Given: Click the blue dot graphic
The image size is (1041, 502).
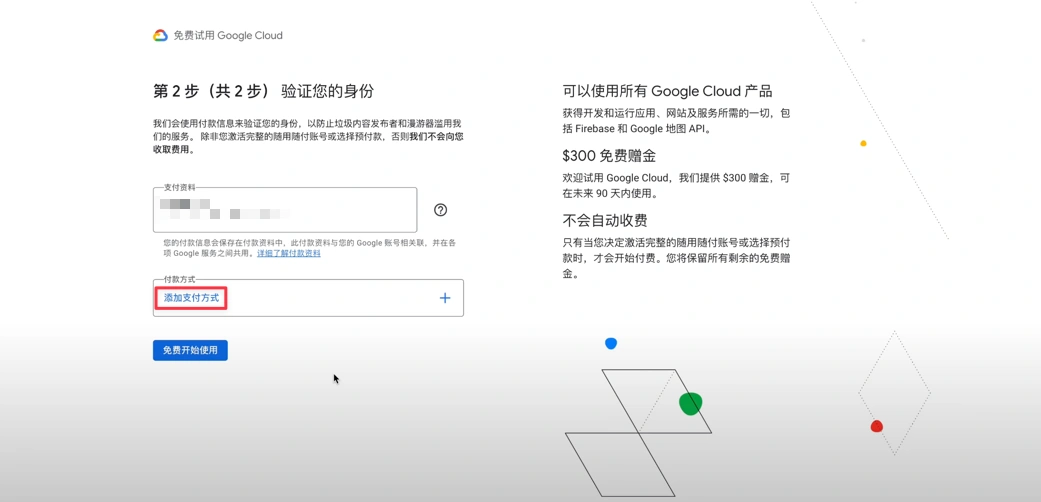Looking at the screenshot, I should pos(611,344).
